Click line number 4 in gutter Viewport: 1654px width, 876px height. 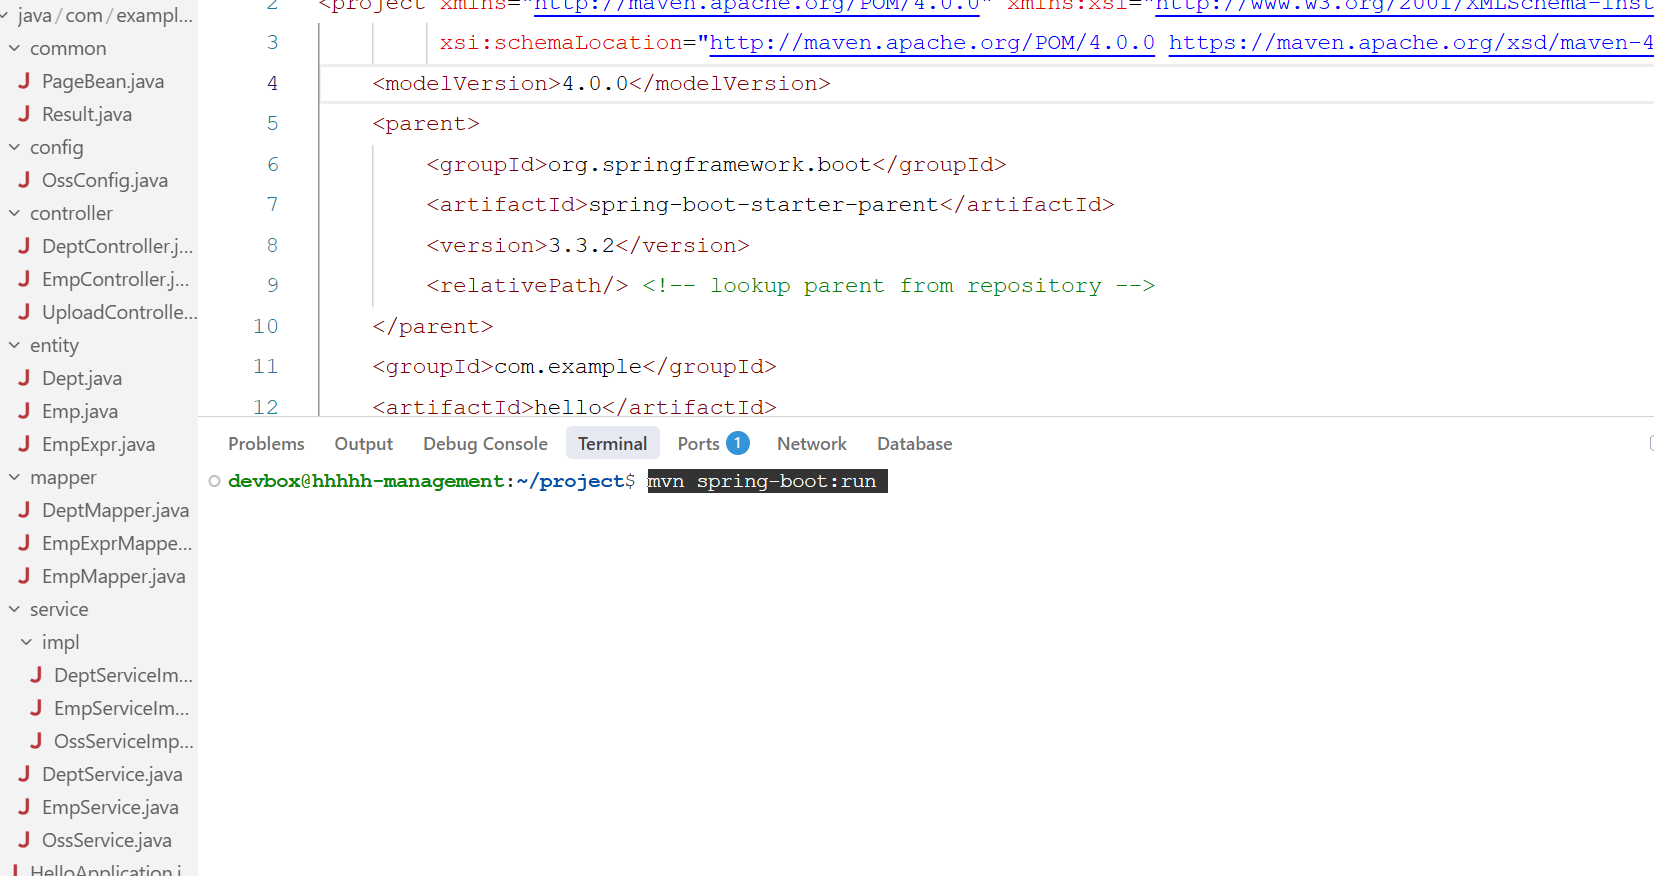point(272,83)
